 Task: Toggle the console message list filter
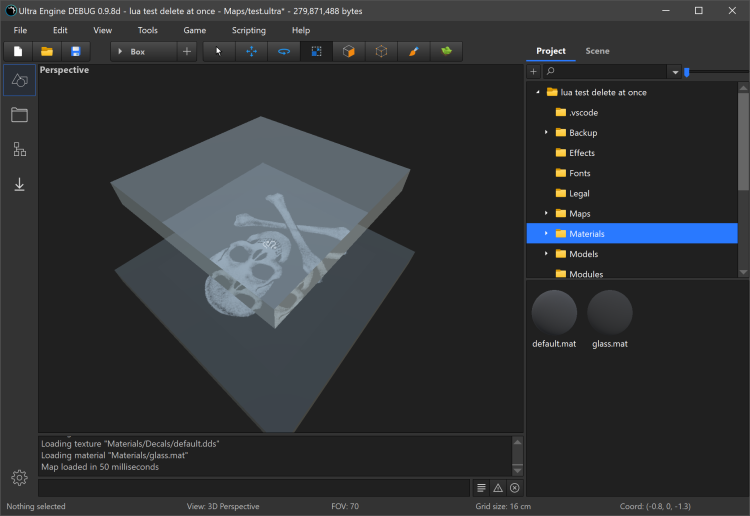(481, 487)
